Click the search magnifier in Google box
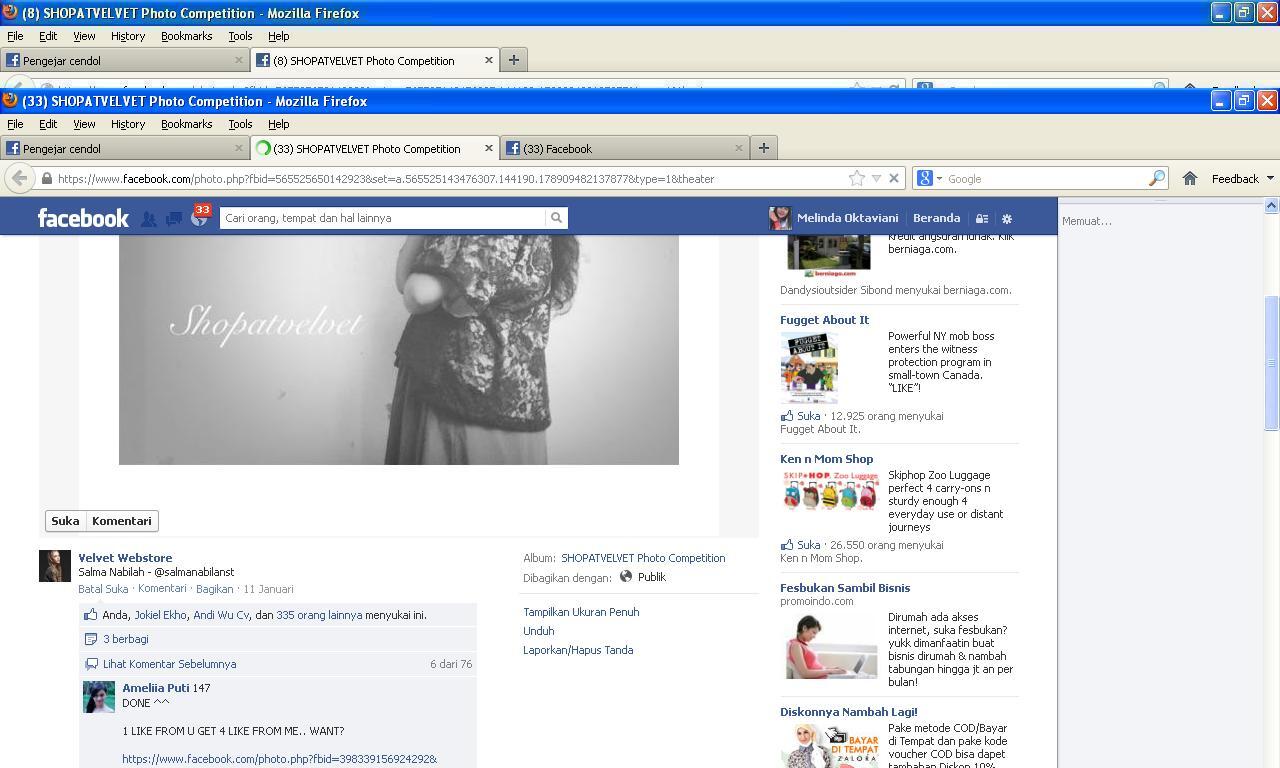1280x768 pixels. pos(1157,178)
